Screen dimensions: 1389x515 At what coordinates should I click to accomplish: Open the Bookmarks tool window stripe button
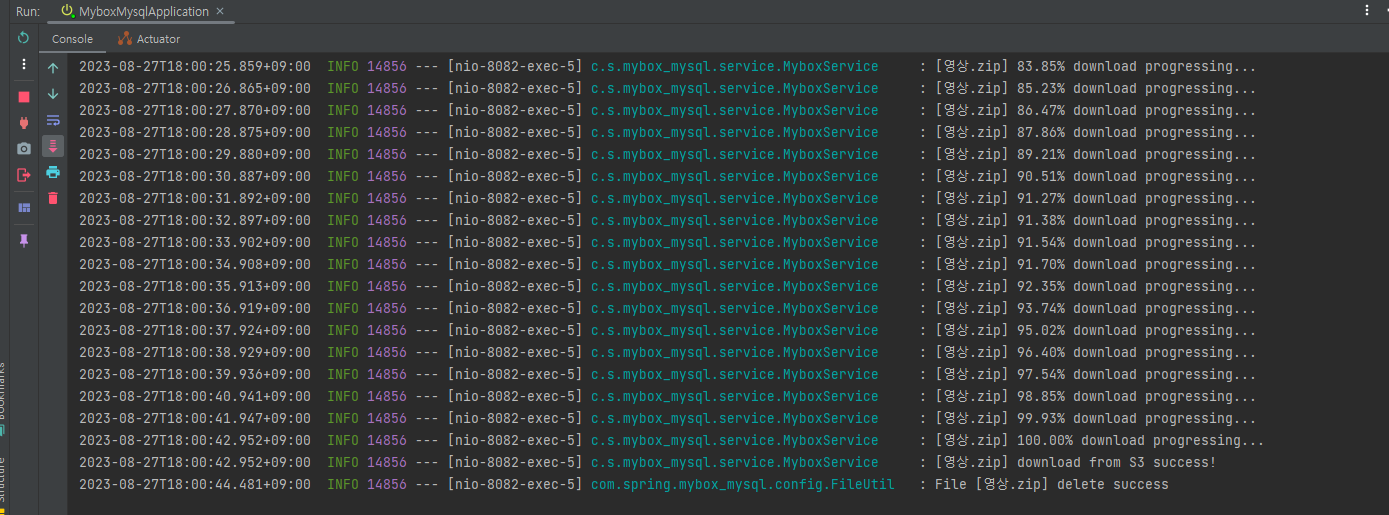tap(4, 398)
